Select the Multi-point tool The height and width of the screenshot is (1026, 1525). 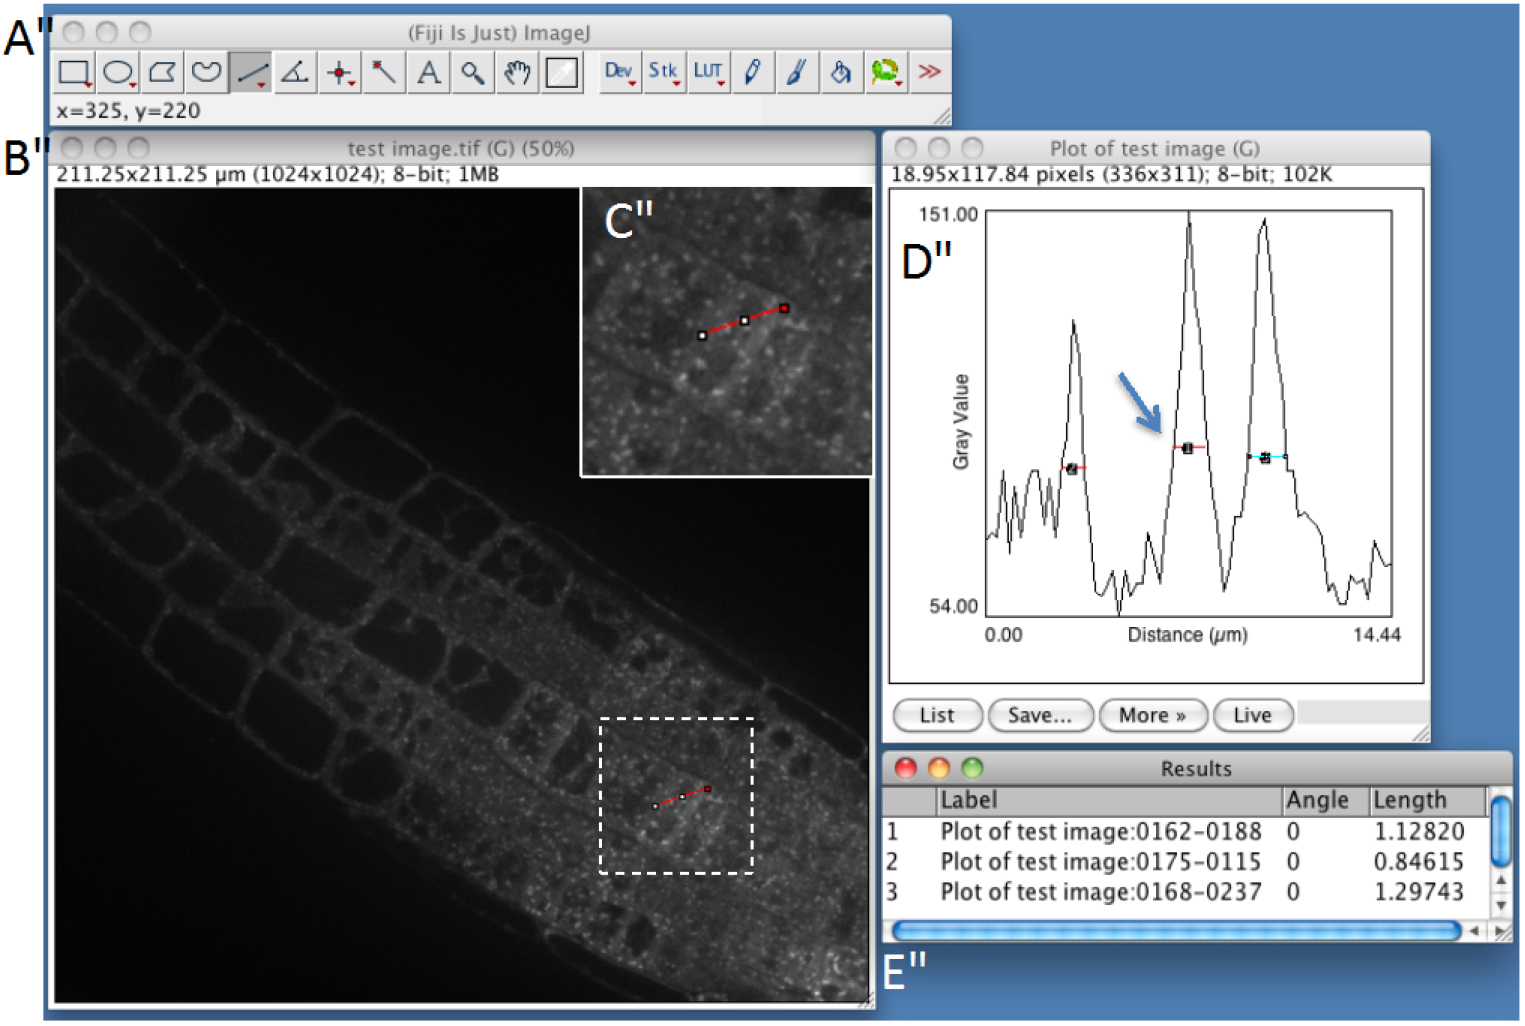point(339,72)
